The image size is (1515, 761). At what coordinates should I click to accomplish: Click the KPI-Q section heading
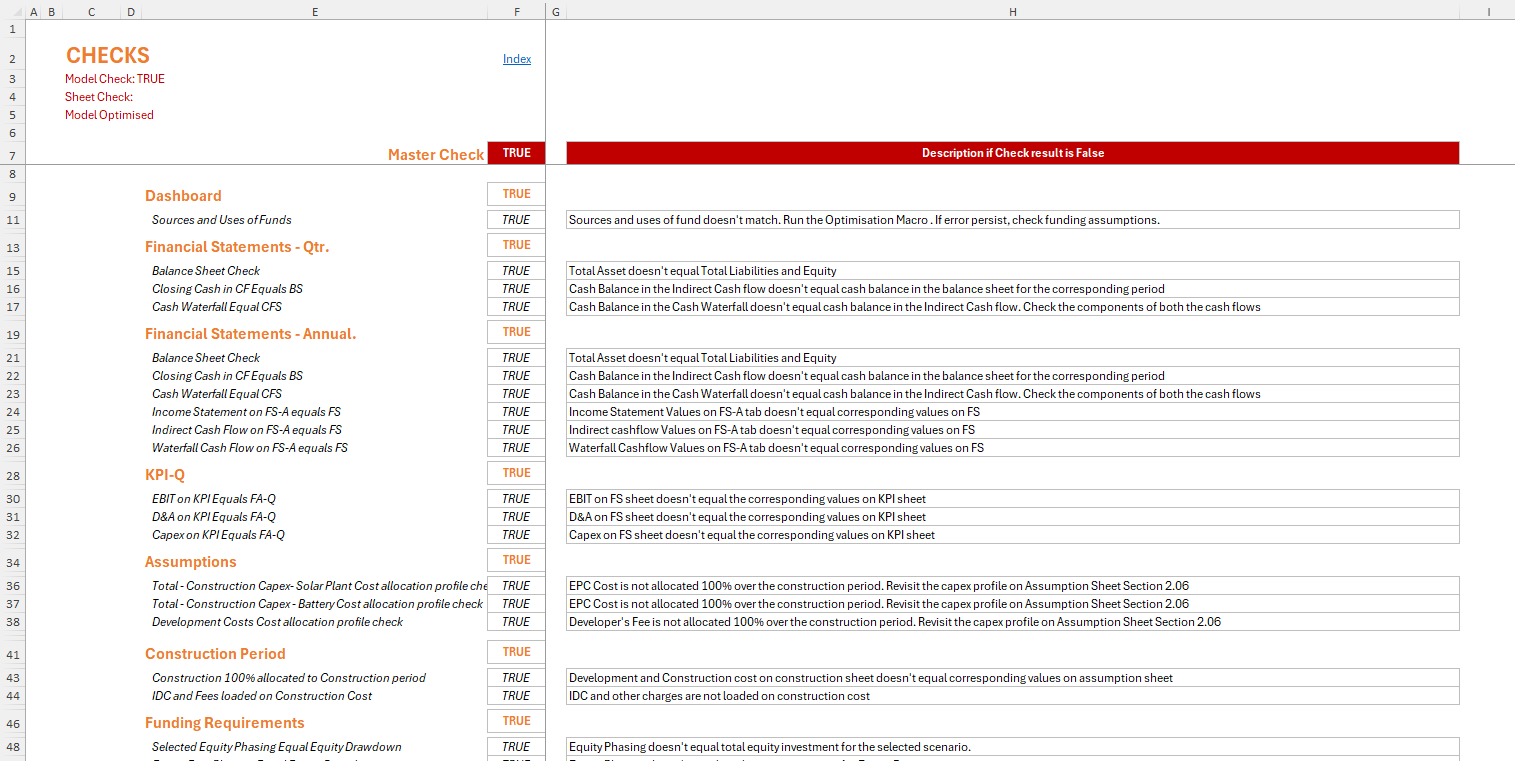[x=165, y=475]
